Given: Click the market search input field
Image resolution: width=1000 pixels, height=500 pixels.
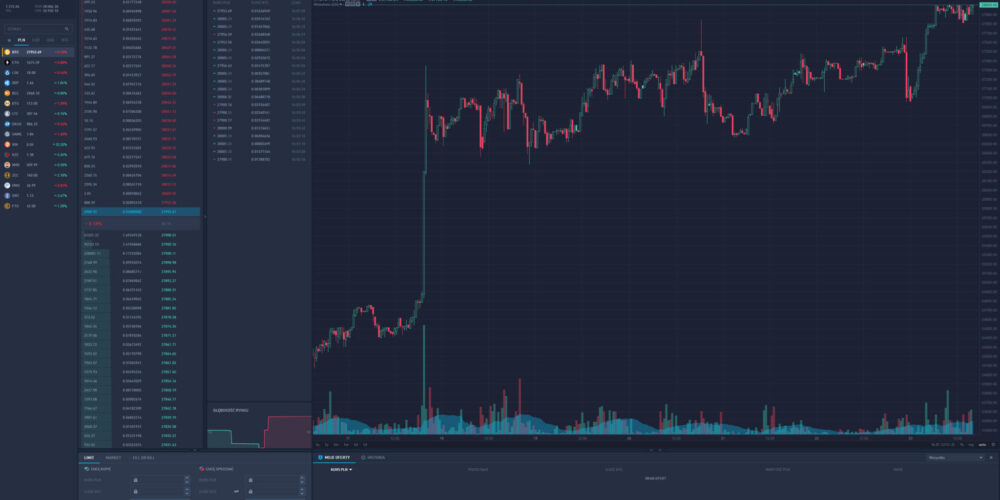Looking at the screenshot, I should pos(35,29).
